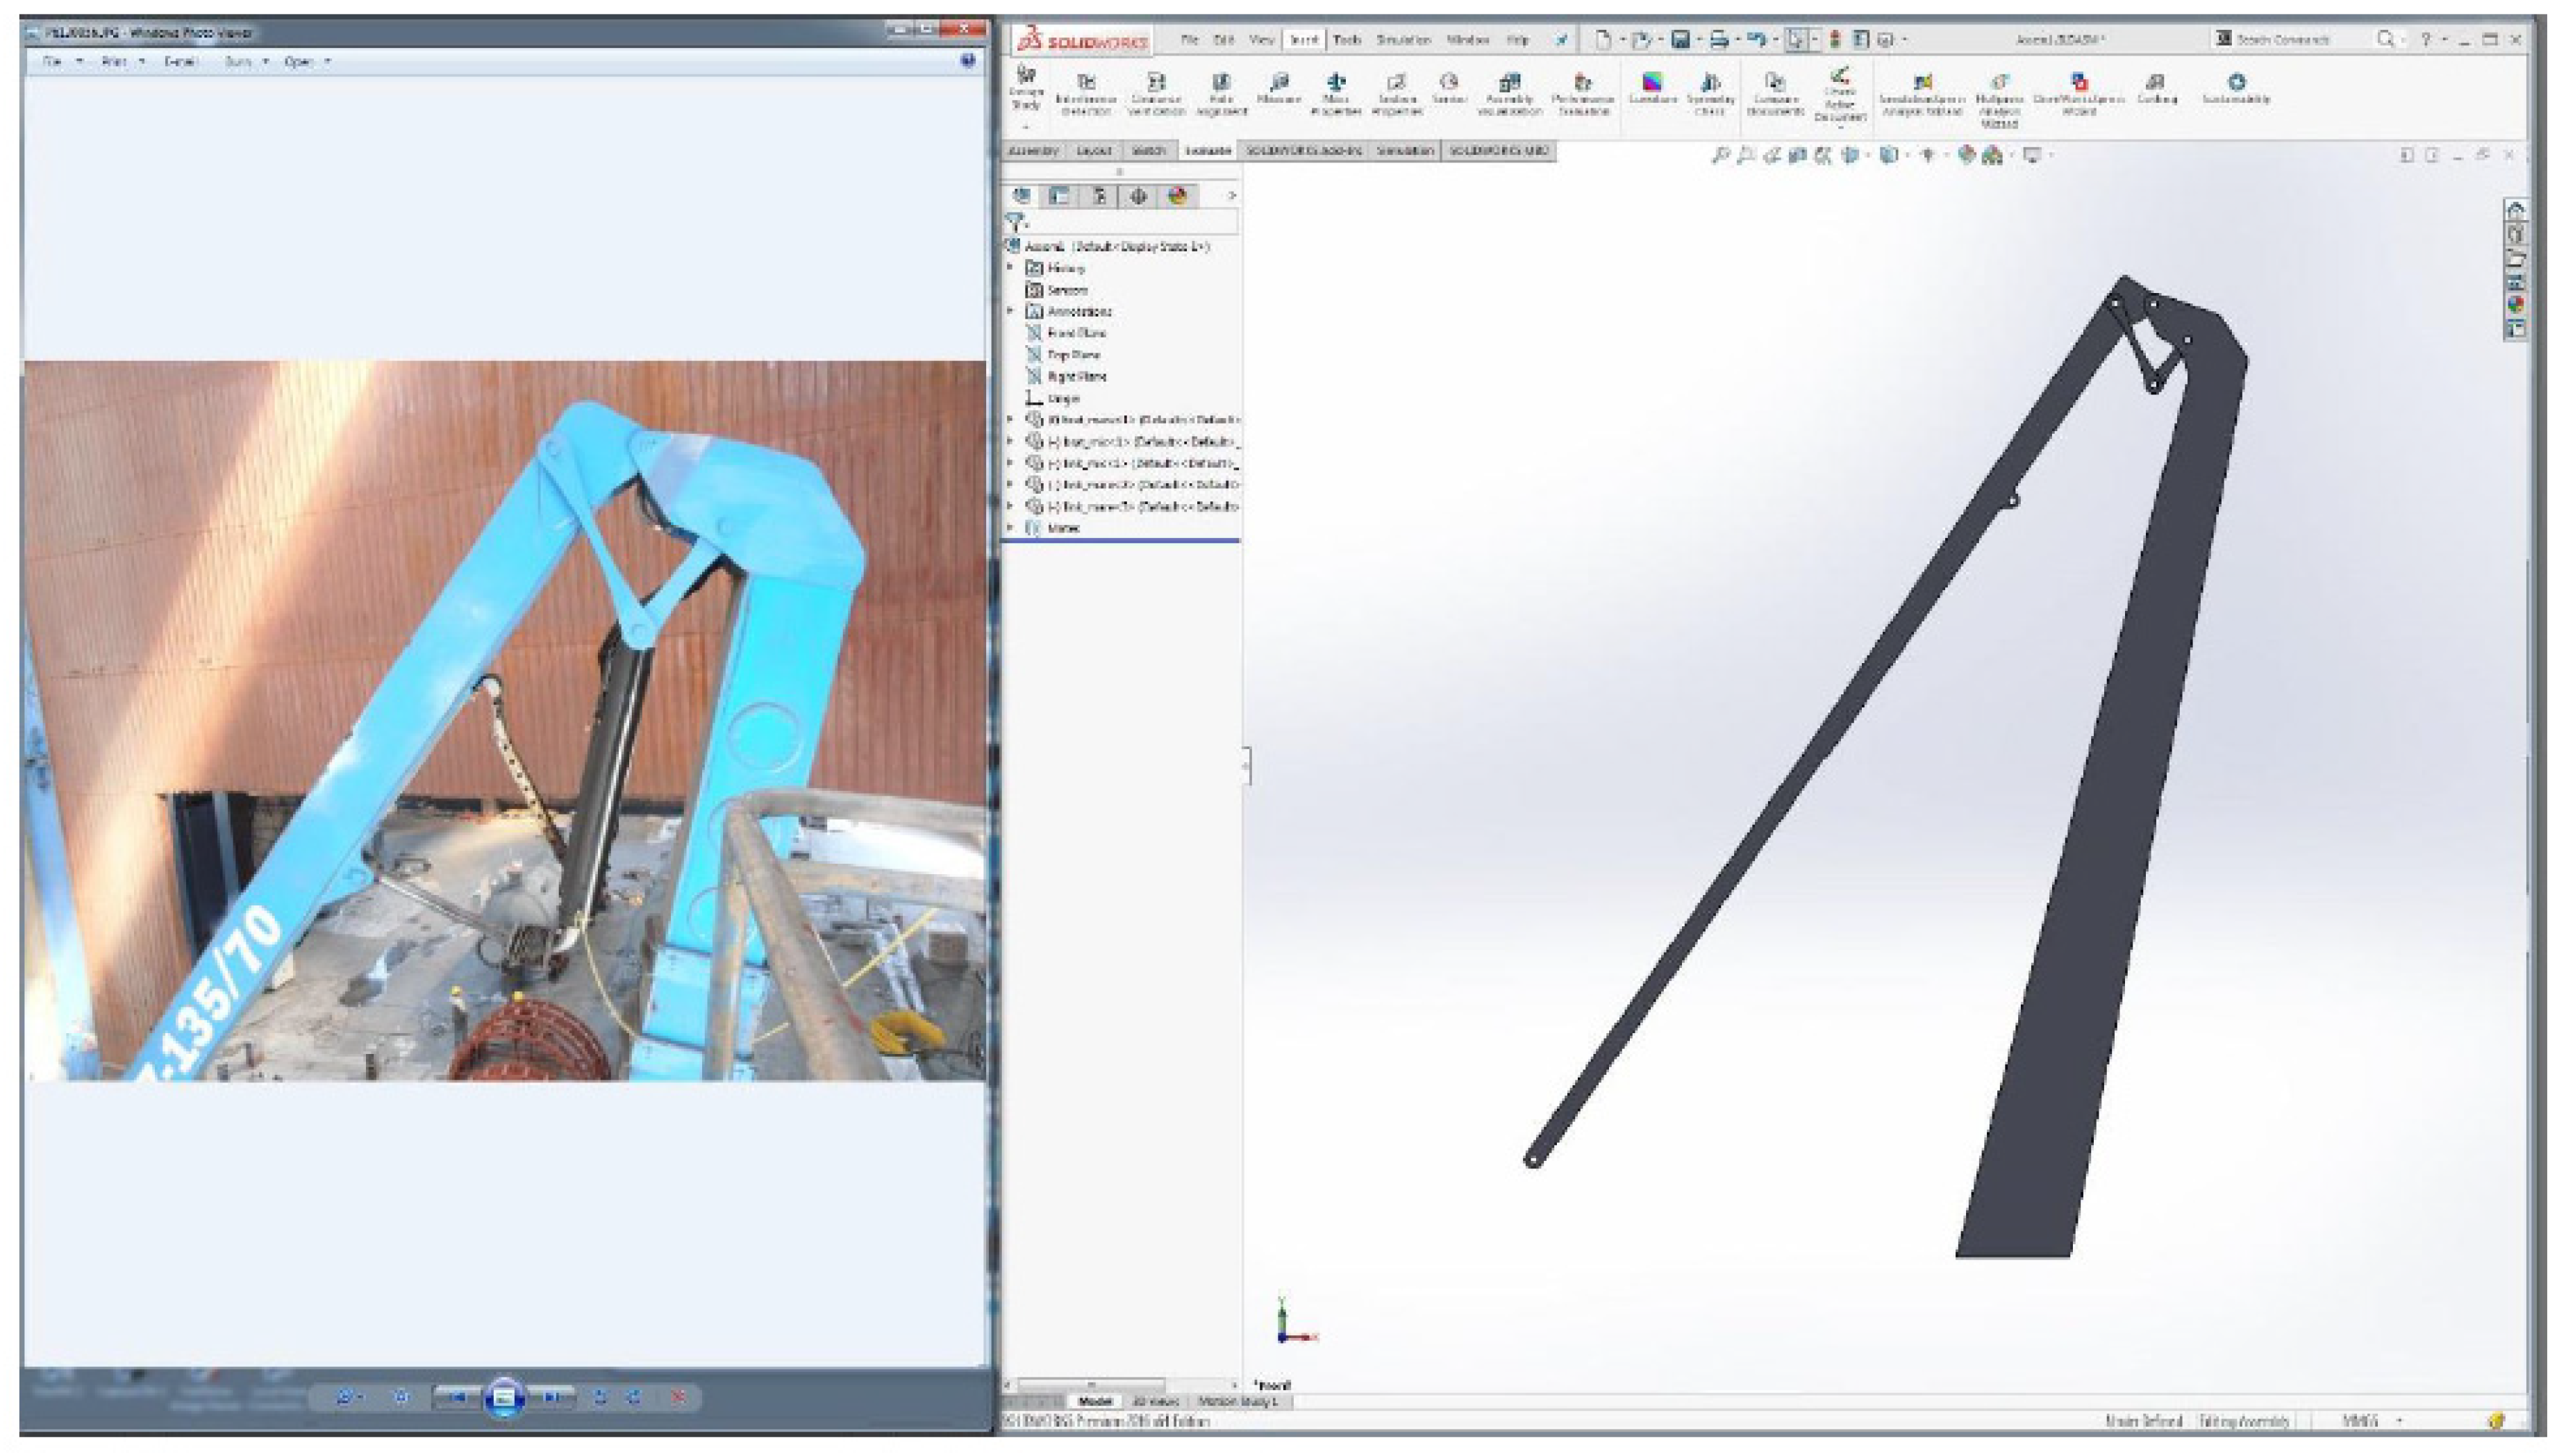Open the DisplayManager tab icon
Image resolution: width=2566 pixels, height=1456 pixels.
(1177, 196)
